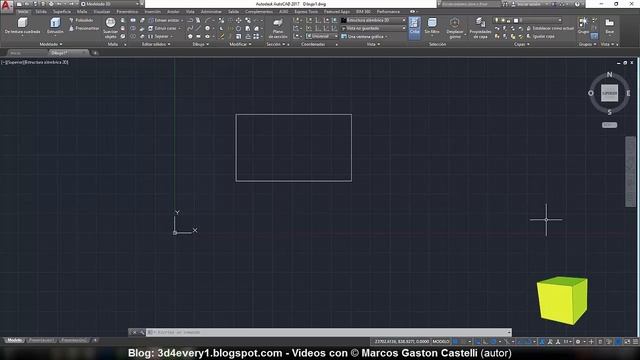The width and height of the screenshot is (640, 360).
Task: Click the Plano de sección tool
Action: point(278,28)
